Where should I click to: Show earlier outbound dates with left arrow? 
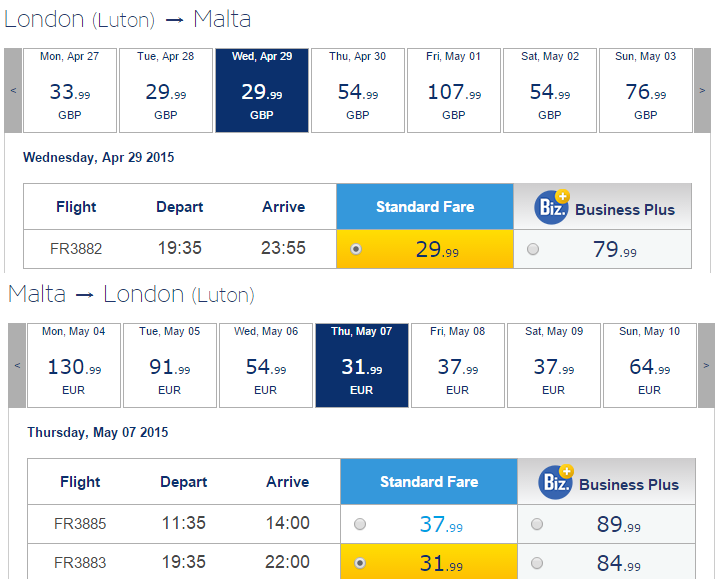tap(13, 91)
